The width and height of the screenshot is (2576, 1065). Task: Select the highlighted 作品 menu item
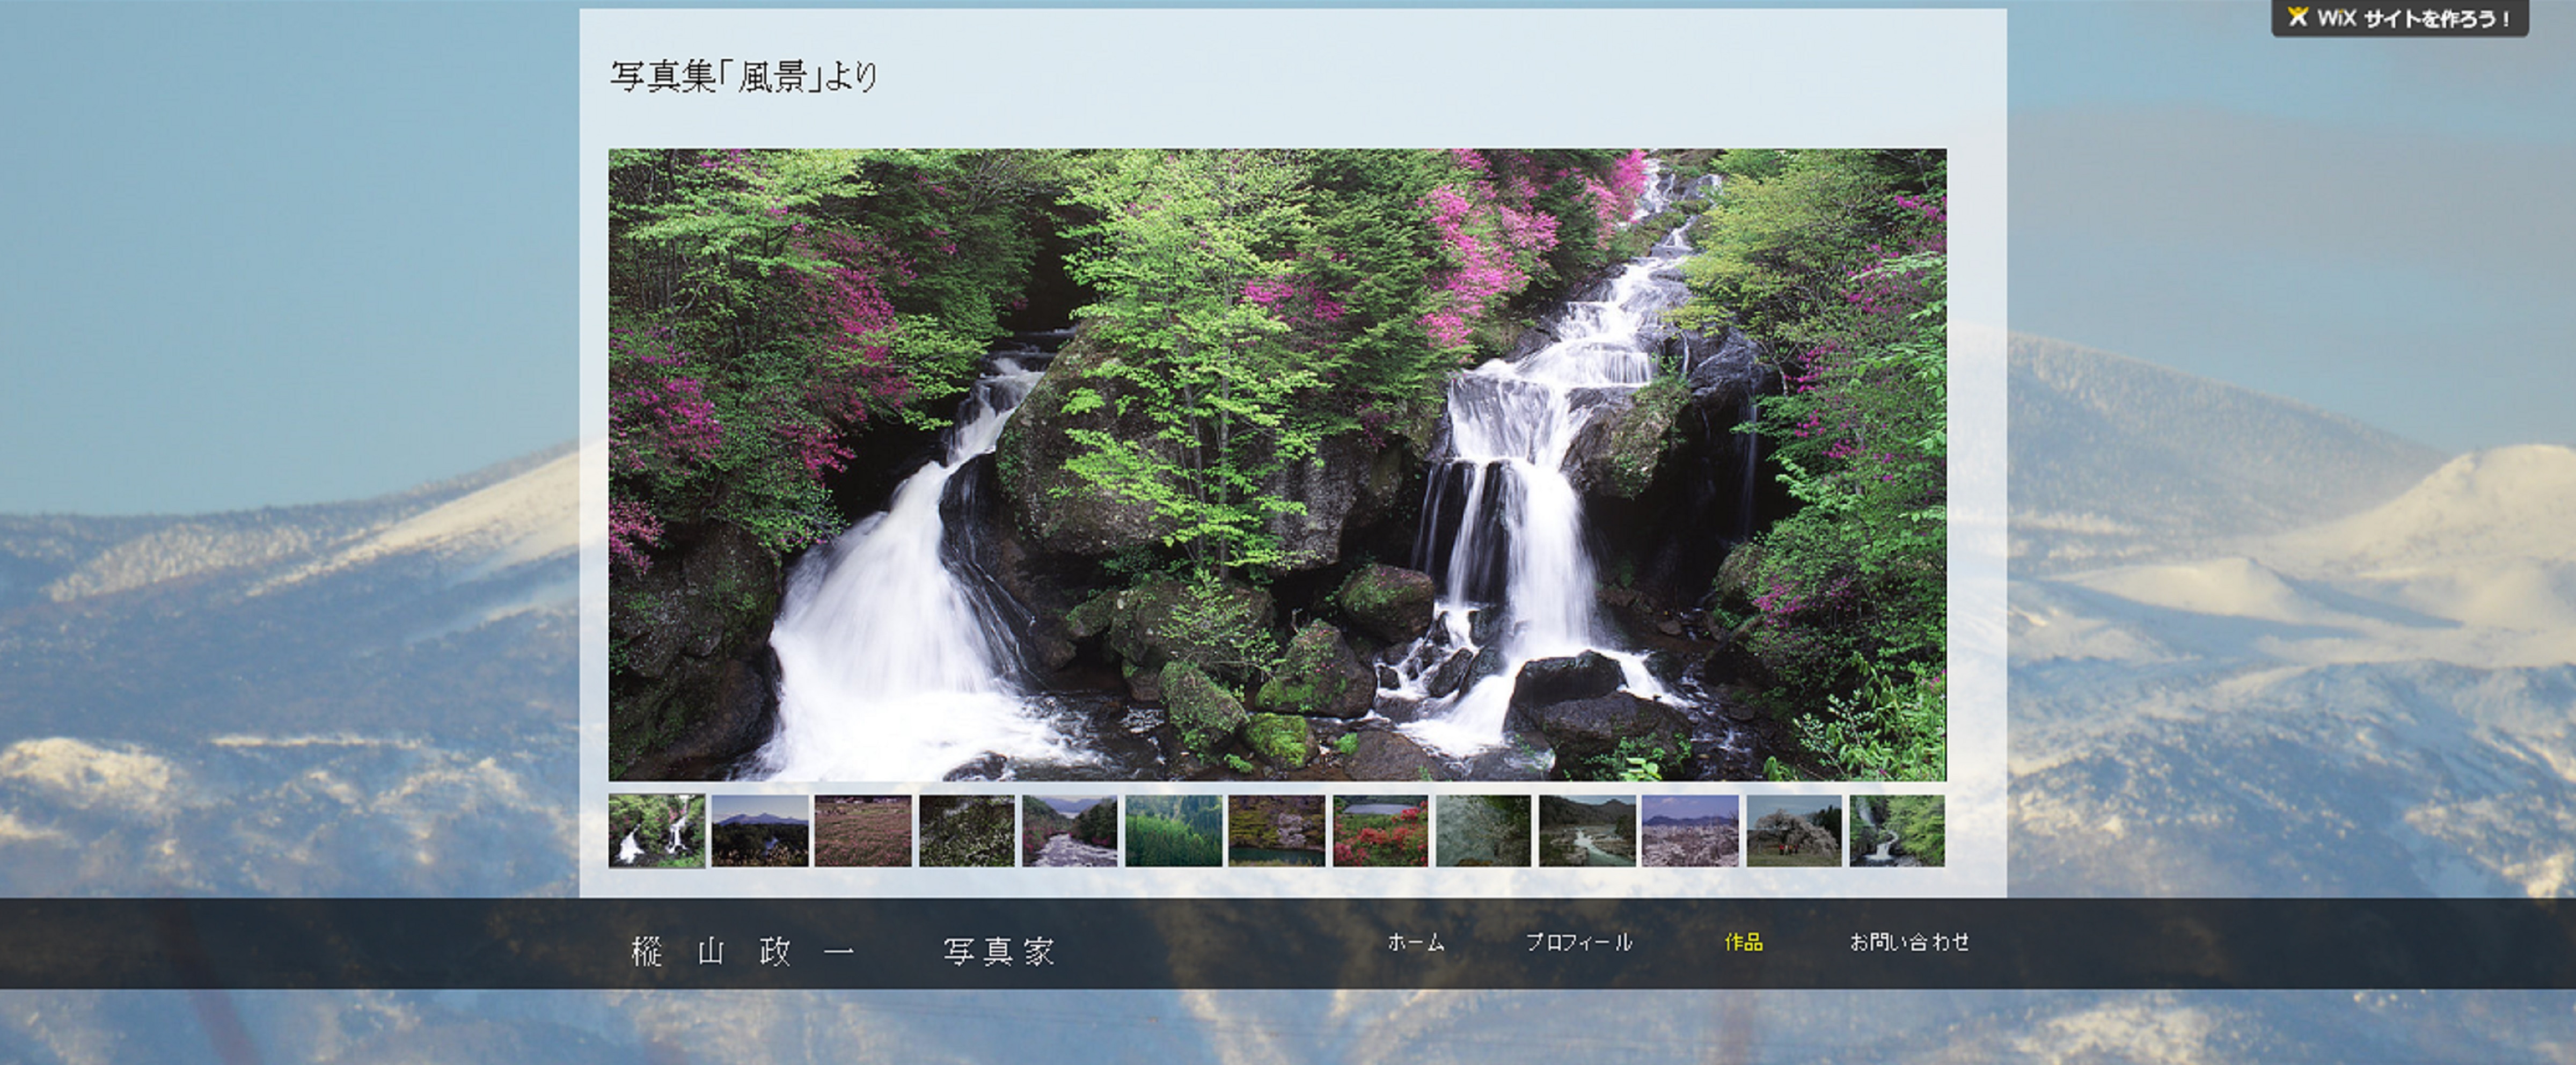click(x=1743, y=942)
